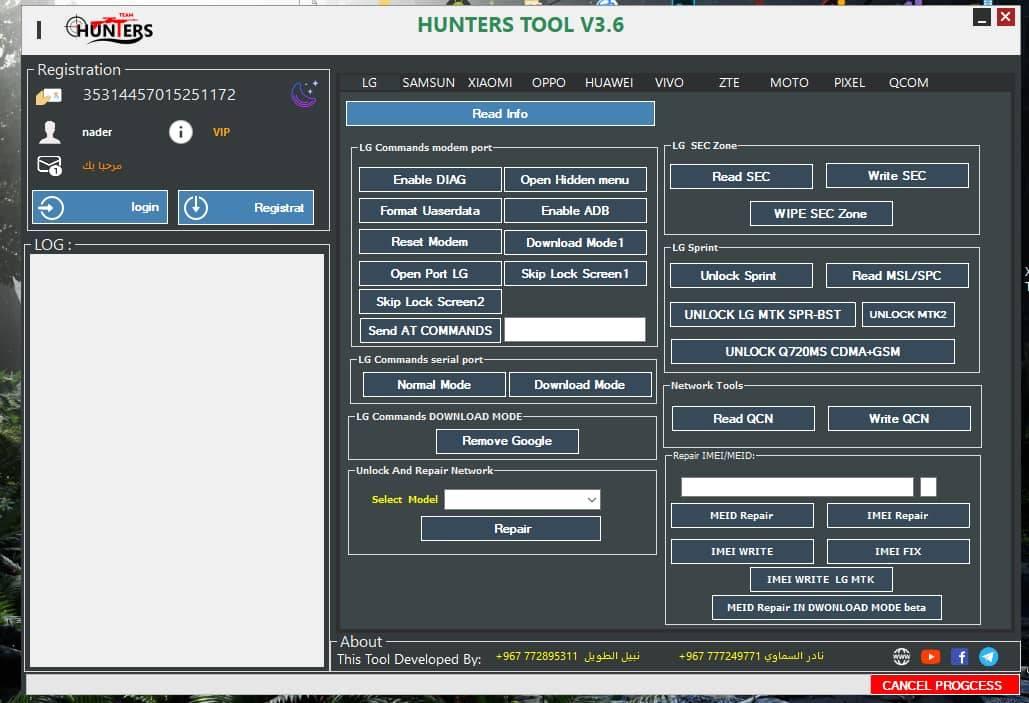The image size is (1029, 703).
Task: Minimize the Hunters Tool window
Action: pyautogui.click(x=982, y=18)
